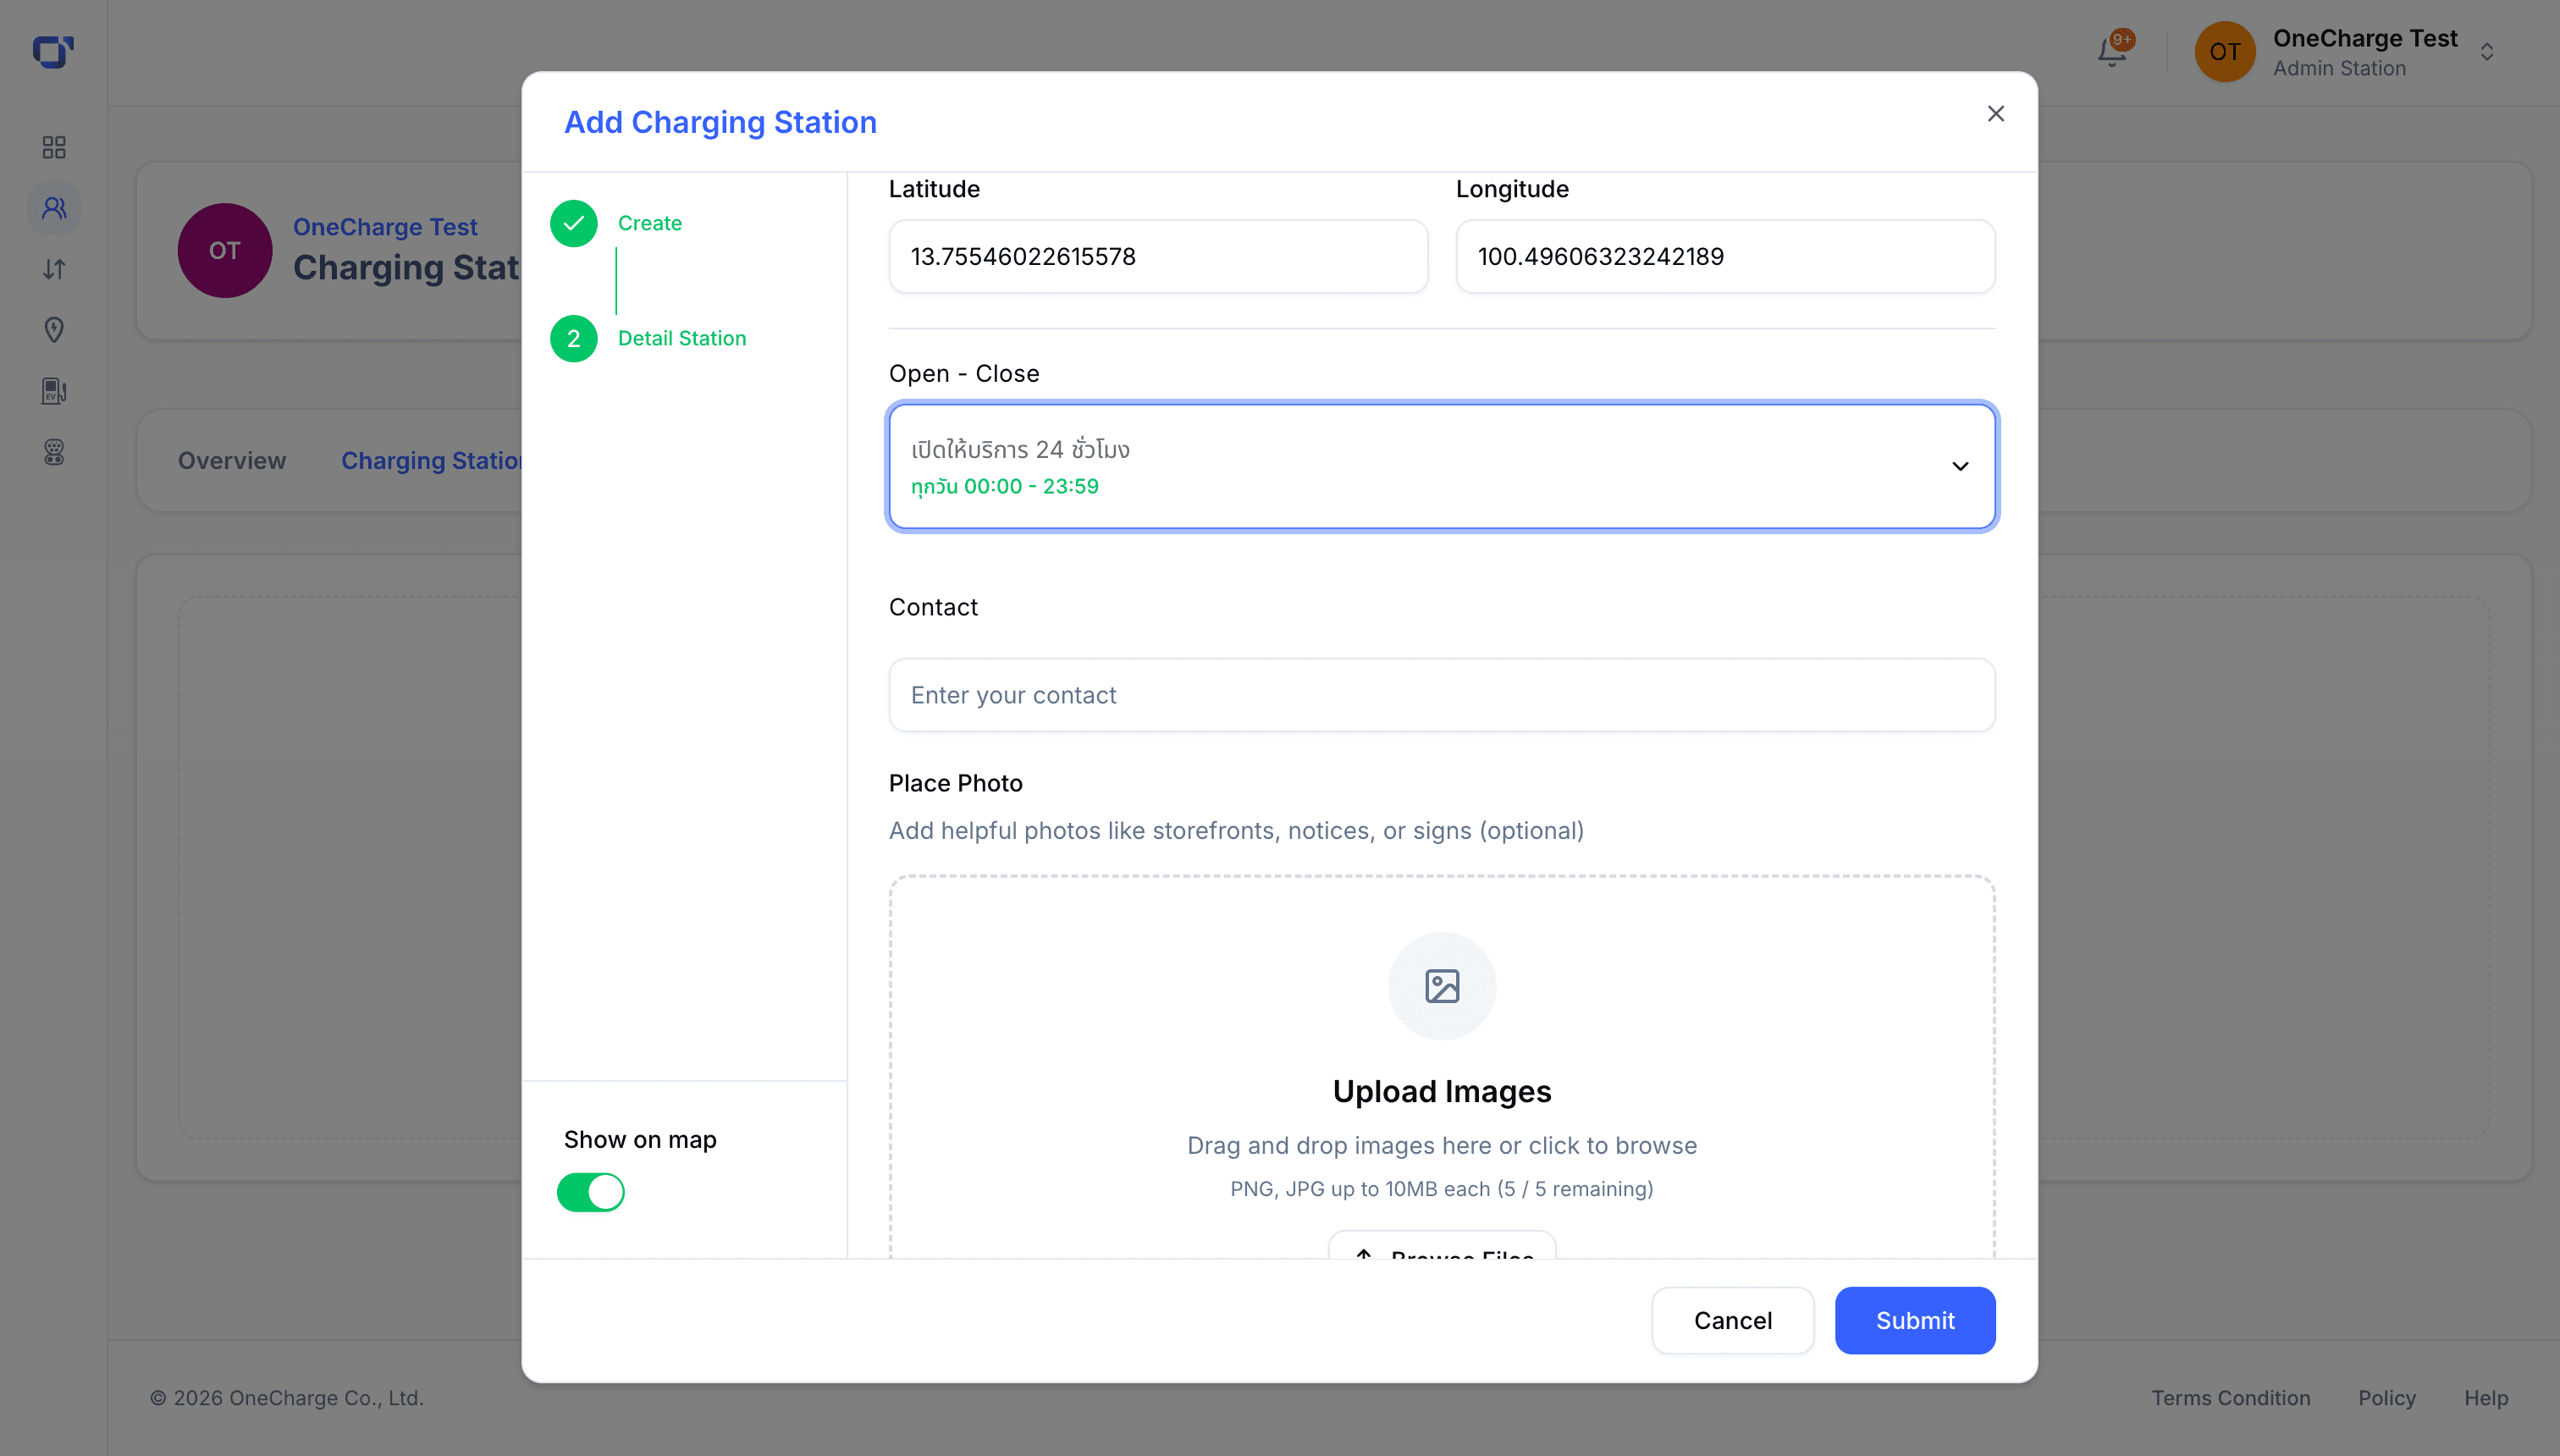This screenshot has height=1456, width=2560.
Task: Expand the Open - Close hours dropdown
Action: click(x=1441, y=466)
